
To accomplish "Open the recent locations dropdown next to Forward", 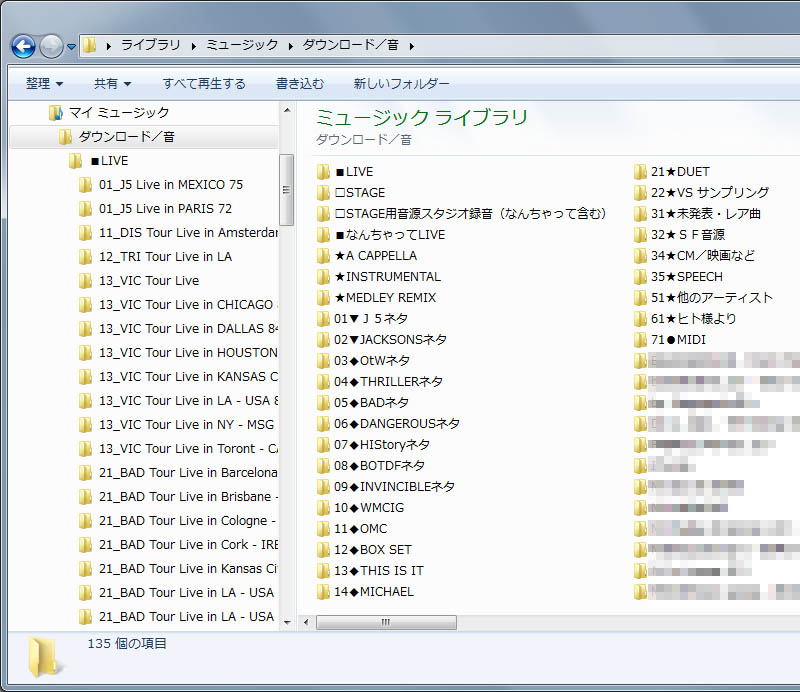I will (71, 47).
